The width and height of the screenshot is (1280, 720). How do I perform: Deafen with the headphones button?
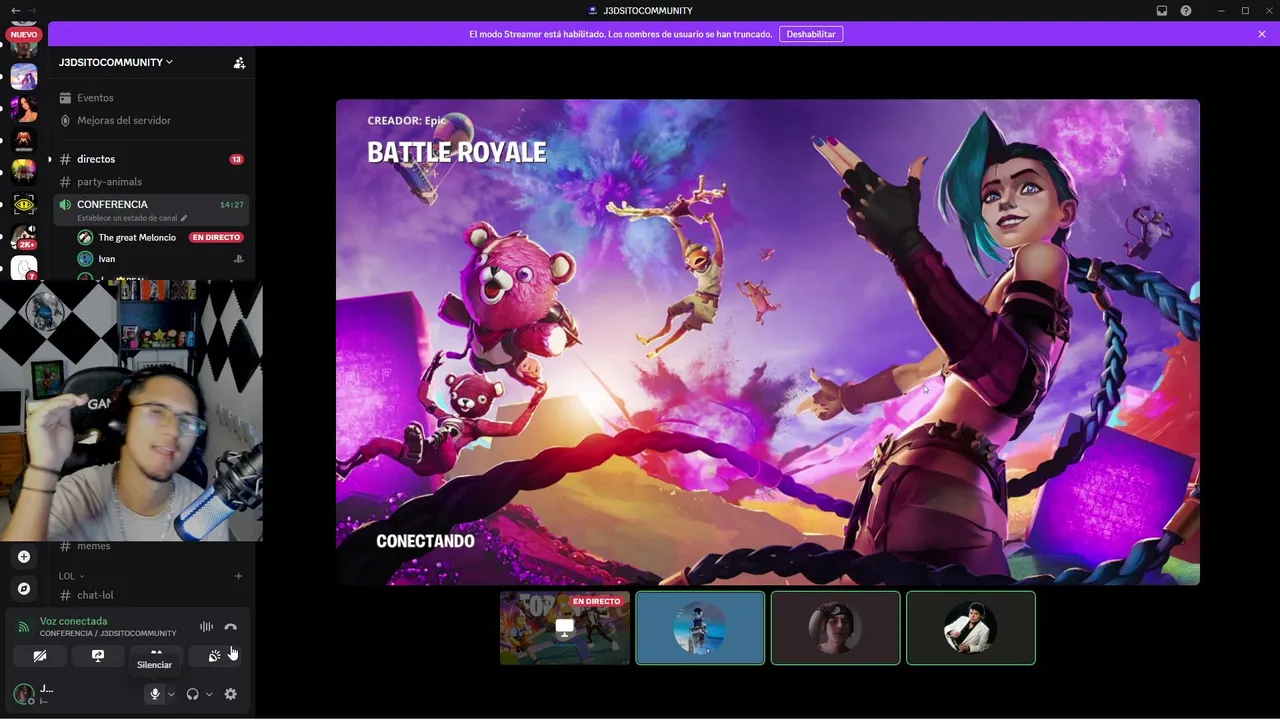[193, 694]
